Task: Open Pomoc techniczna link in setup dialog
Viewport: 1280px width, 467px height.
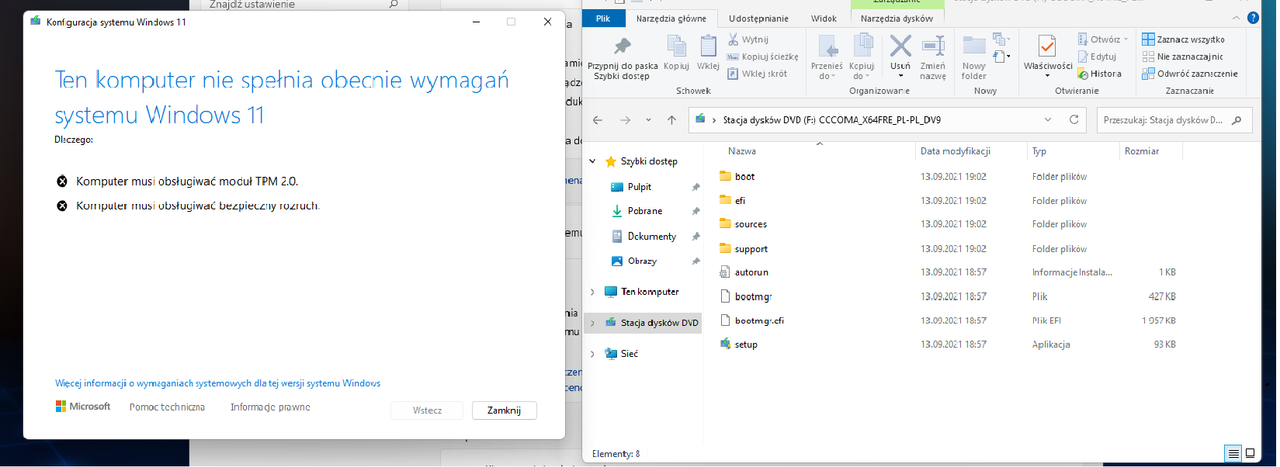Action: [x=167, y=407]
